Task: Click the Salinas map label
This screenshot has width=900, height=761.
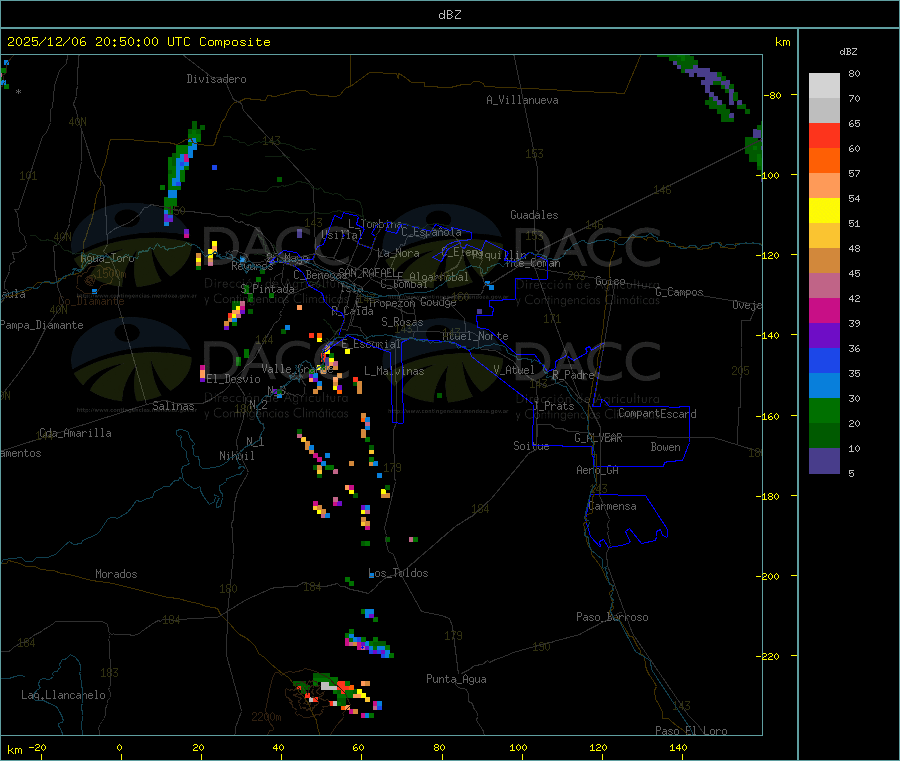Action: [173, 406]
